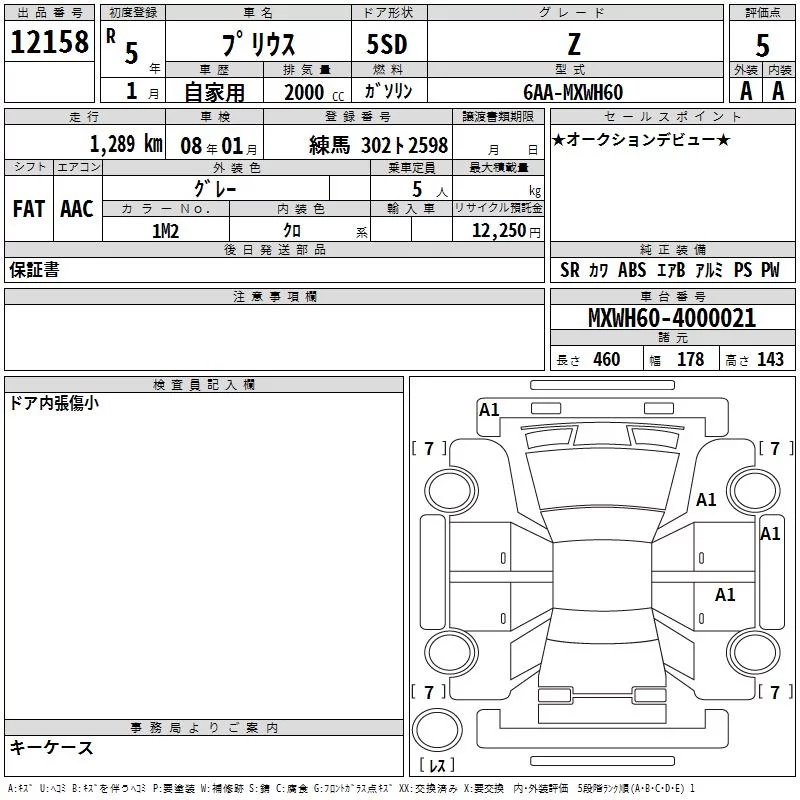The height and width of the screenshot is (800, 800).
Task: Select the exterior color グレー
Action: click(x=215, y=189)
